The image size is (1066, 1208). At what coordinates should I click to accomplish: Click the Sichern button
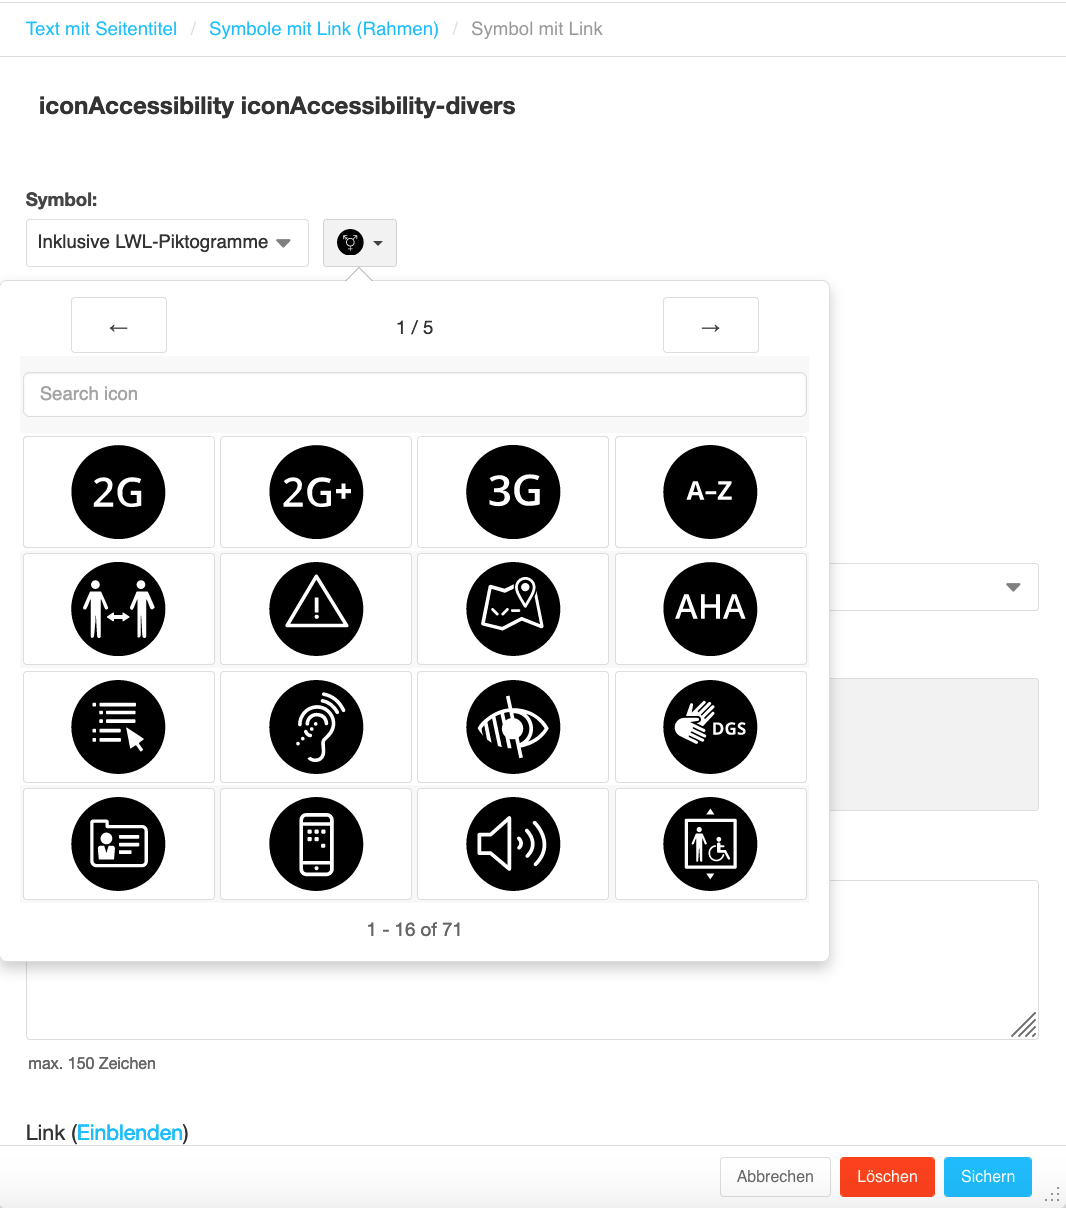coord(988,1177)
